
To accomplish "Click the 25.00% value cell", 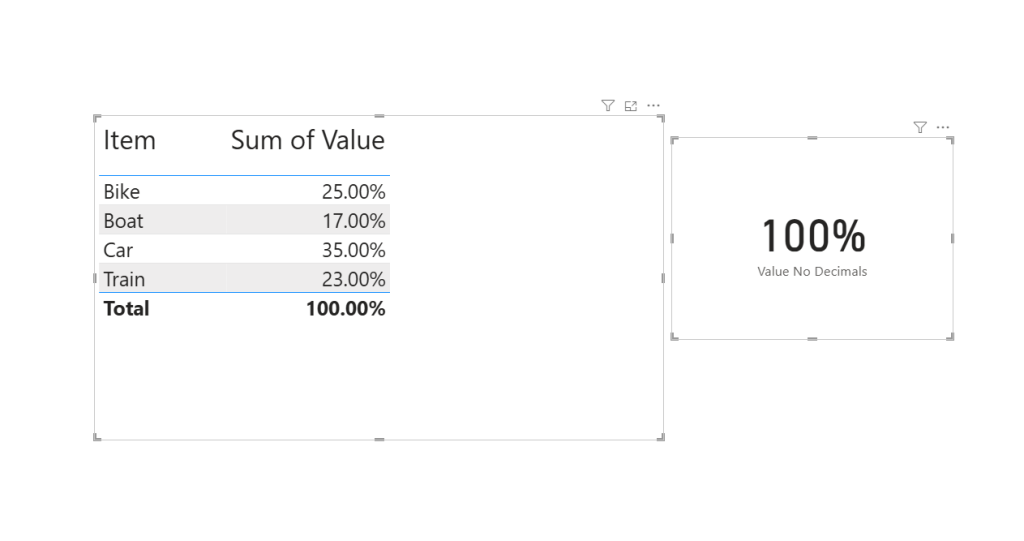I will (x=353, y=191).
